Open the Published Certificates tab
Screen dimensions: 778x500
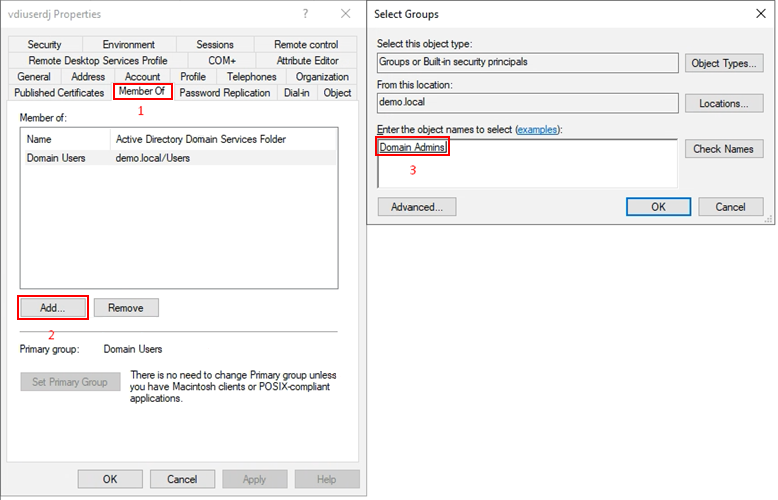click(59, 93)
